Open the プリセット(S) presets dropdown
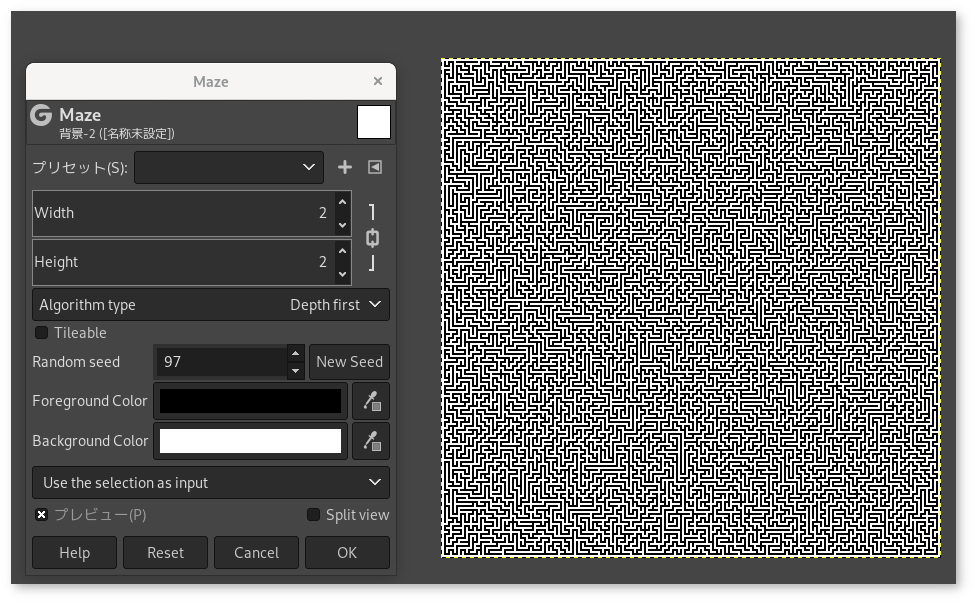Image resolution: width=975 pixels, height=603 pixels. (x=228, y=168)
